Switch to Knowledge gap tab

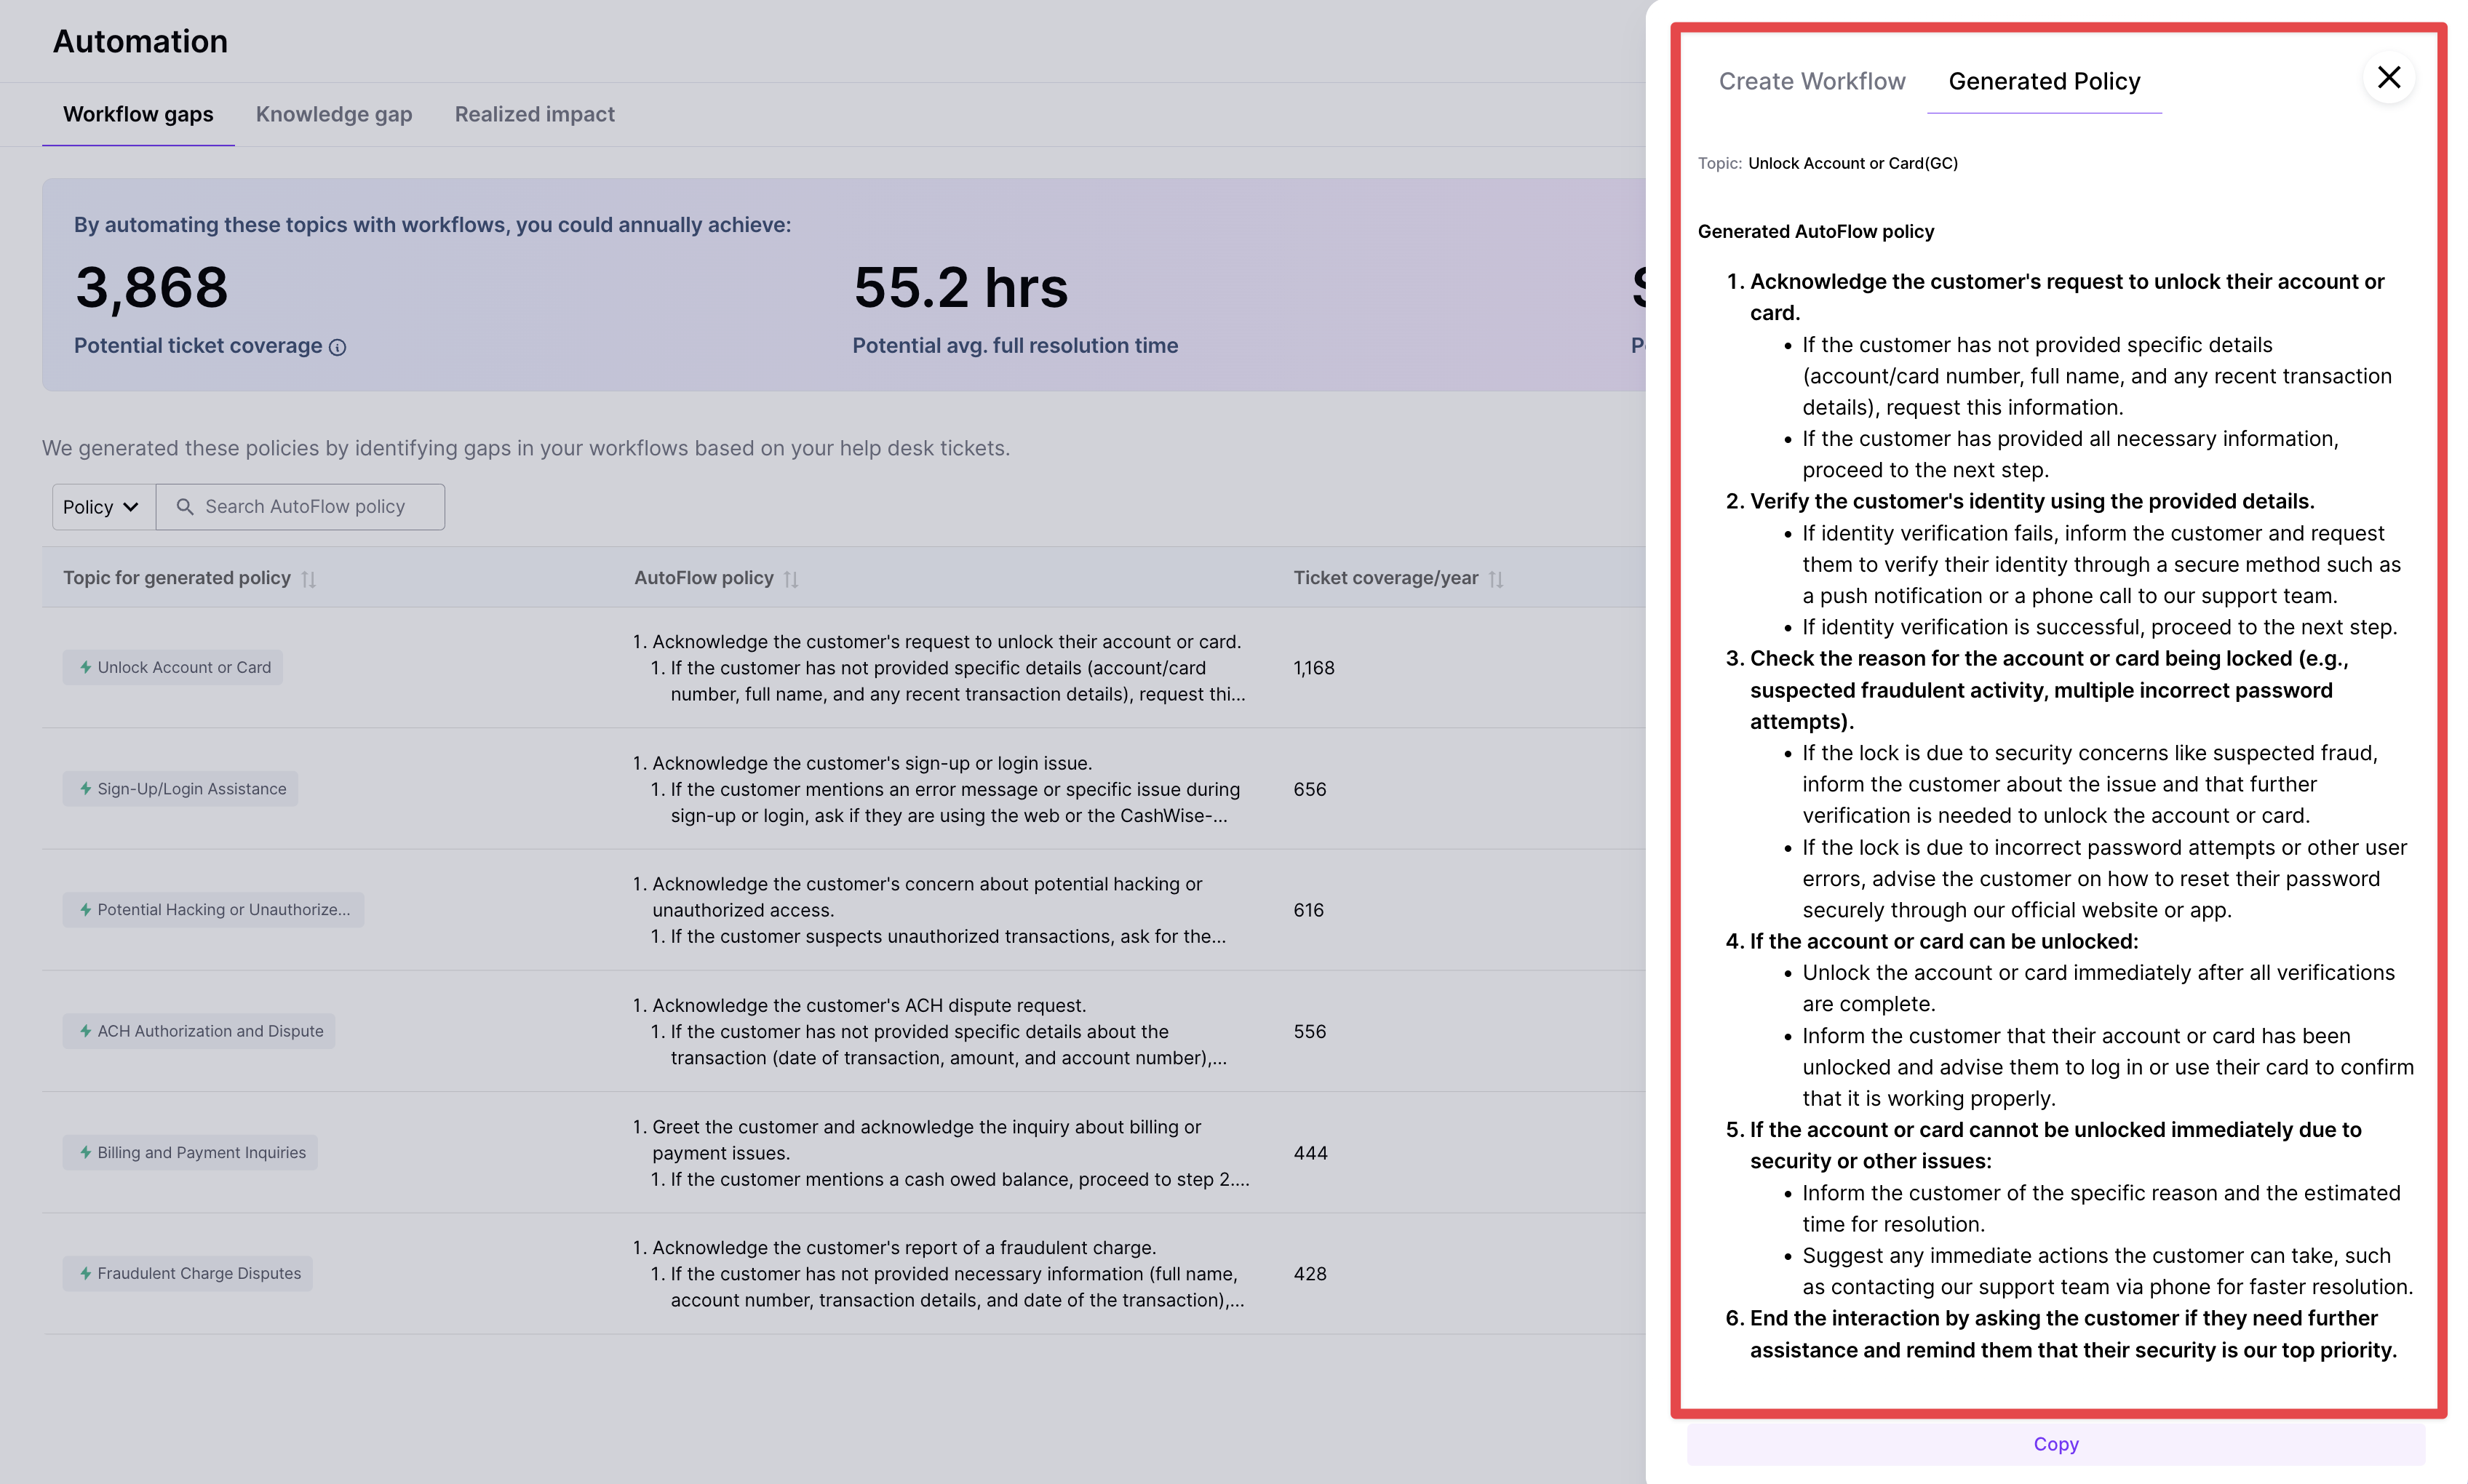pyautogui.click(x=334, y=114)
